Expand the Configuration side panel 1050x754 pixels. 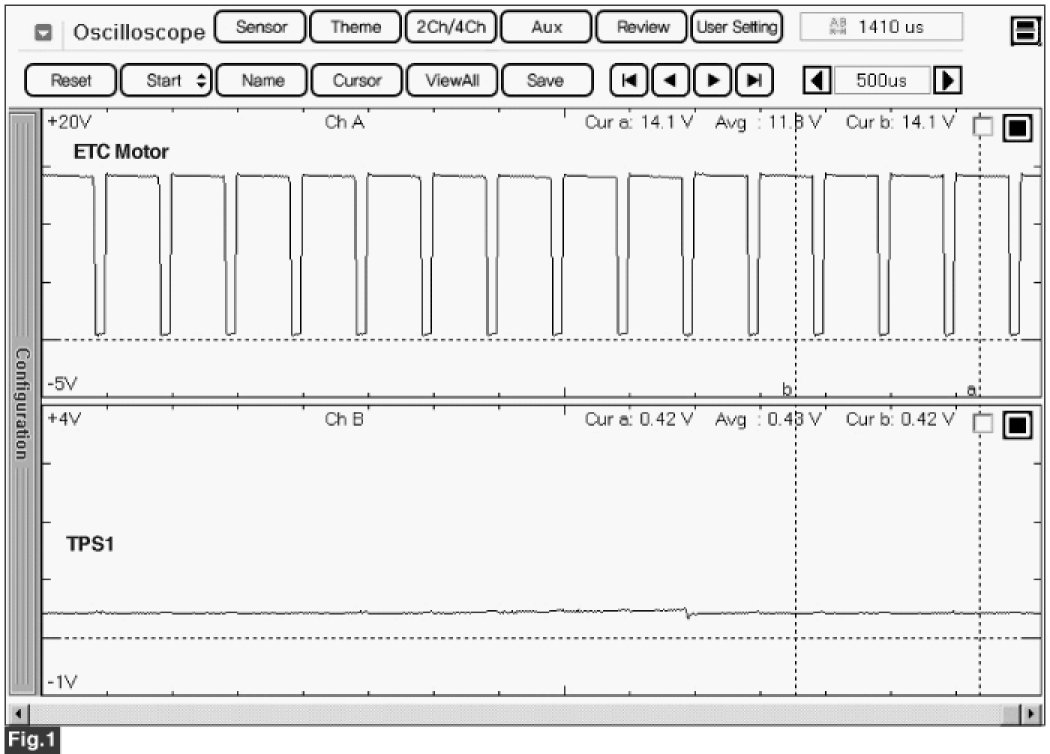coord(22,403)
